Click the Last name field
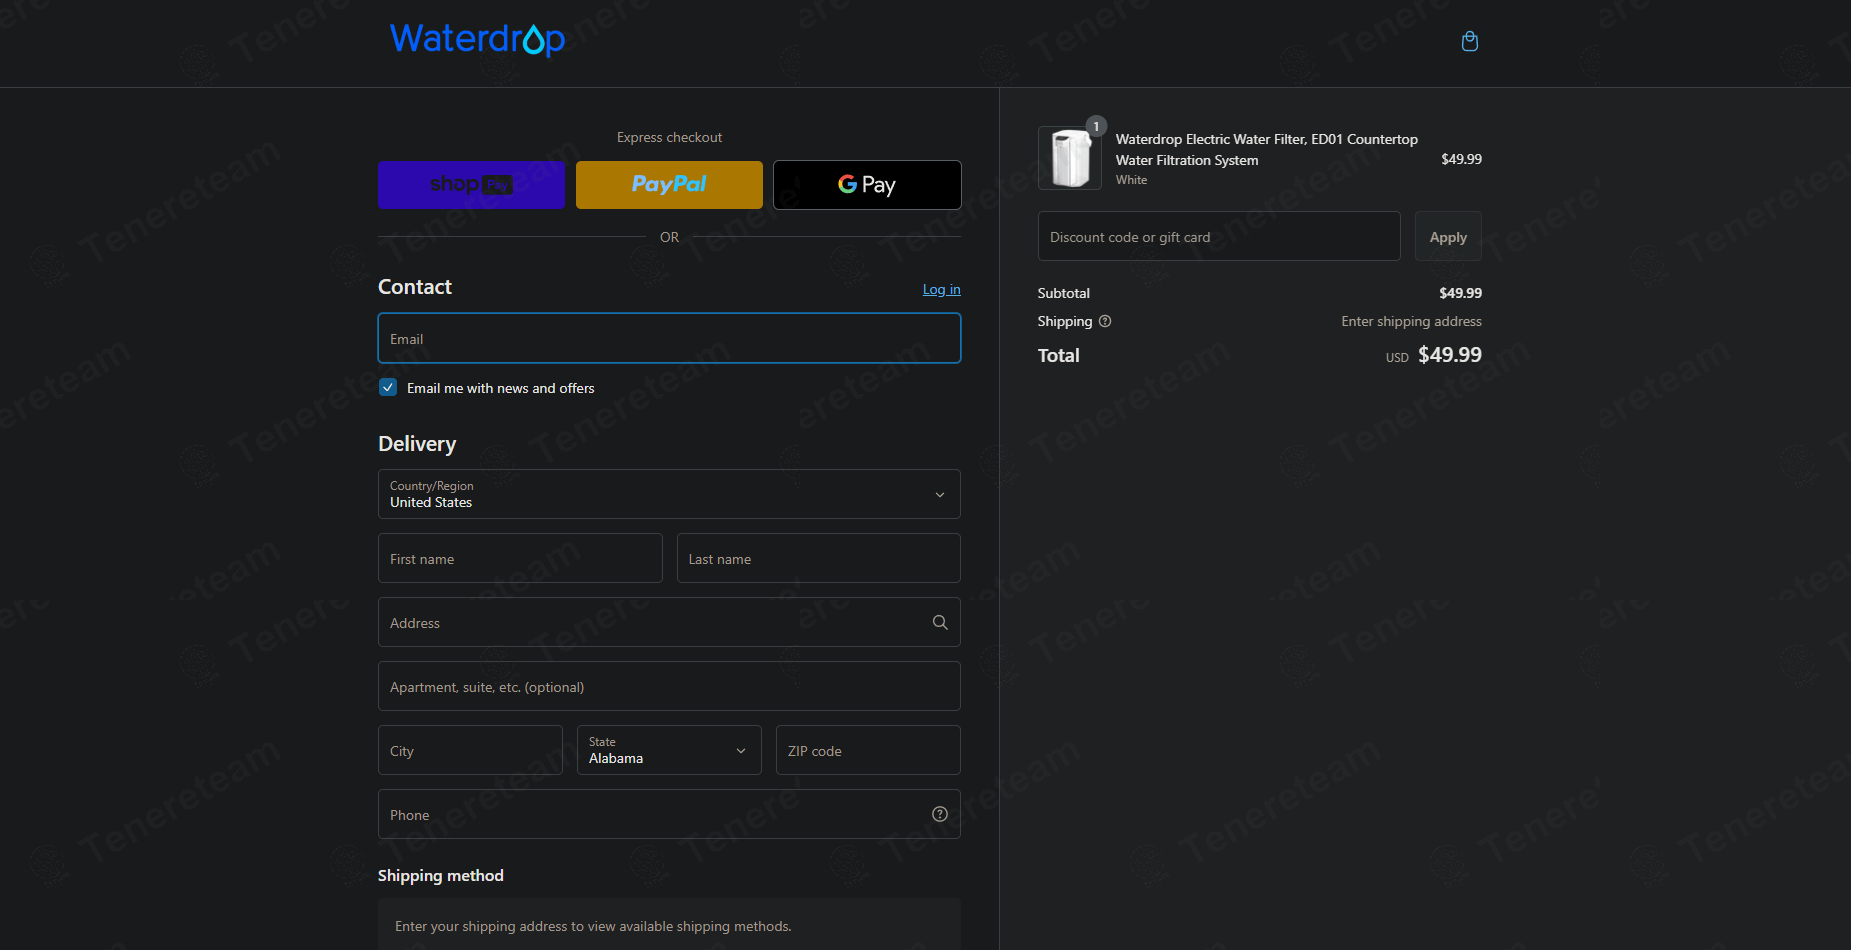 click(x=818, y=558)
